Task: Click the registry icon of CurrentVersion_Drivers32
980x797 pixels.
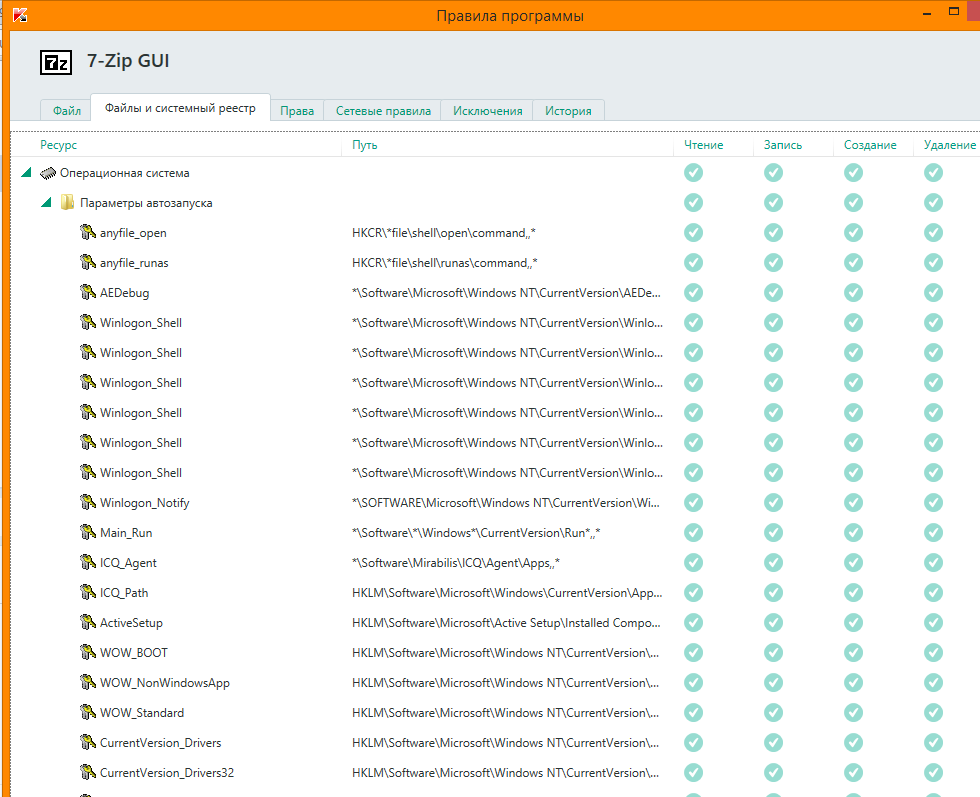Action: (88, 773)
